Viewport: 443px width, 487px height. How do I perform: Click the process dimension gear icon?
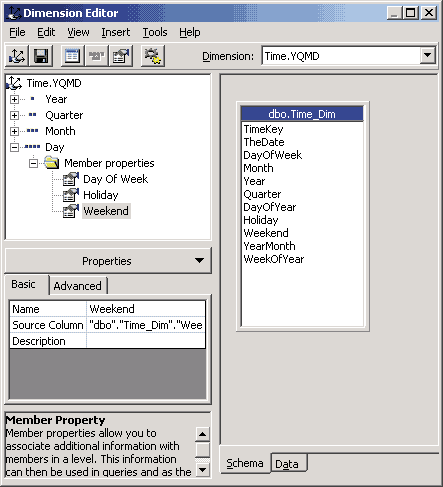tap(153, 56)
